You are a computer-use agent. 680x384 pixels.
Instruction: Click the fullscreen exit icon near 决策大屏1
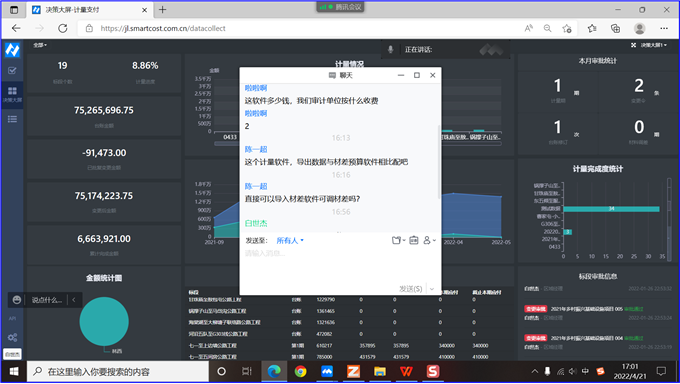(x=633, y=45)
